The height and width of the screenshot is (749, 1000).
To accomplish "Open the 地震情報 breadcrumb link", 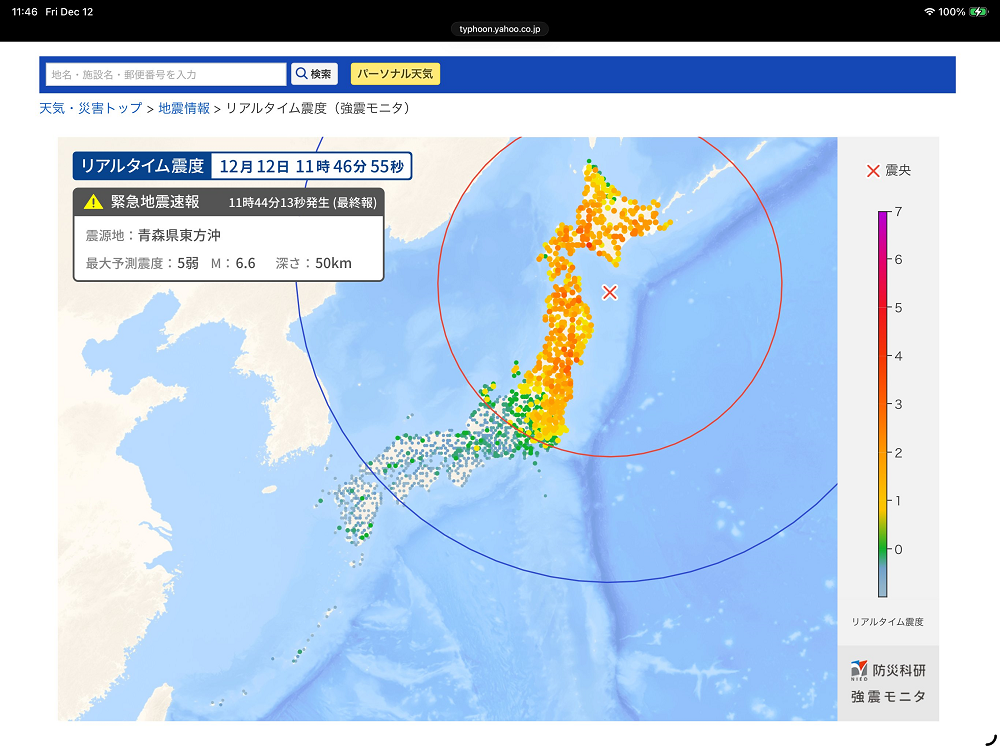I will click(x=184, y=108).
